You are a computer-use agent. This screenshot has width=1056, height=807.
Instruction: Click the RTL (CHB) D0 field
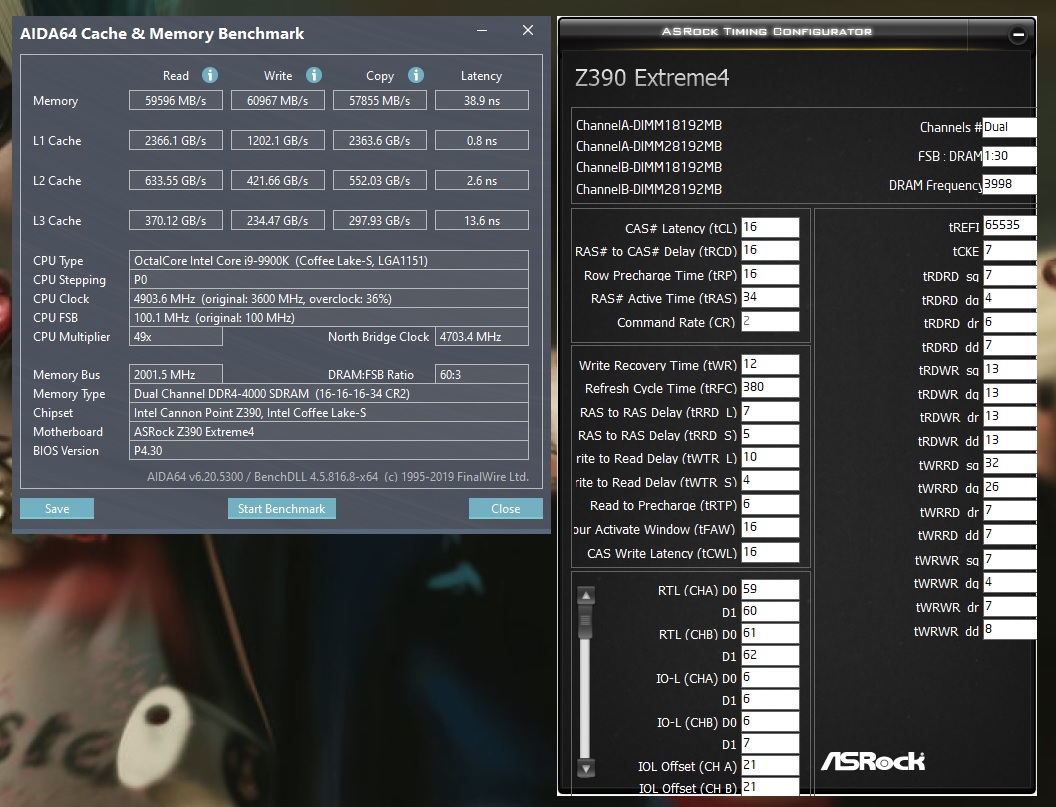pos(770,633)
